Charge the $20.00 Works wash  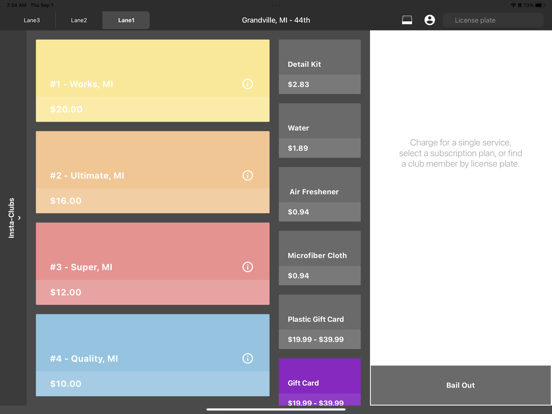pos(153,81)
